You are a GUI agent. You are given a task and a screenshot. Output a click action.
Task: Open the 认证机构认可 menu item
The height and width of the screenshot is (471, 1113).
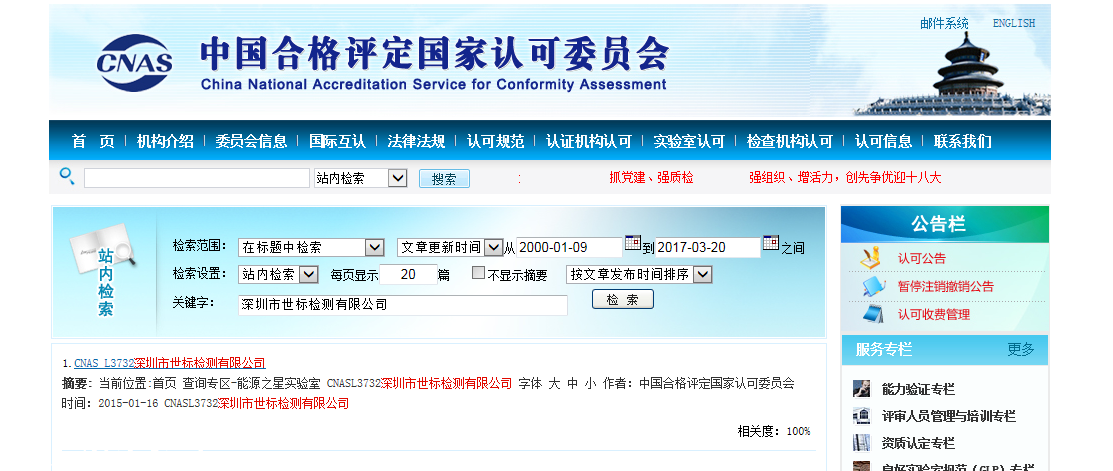(588, 141)
